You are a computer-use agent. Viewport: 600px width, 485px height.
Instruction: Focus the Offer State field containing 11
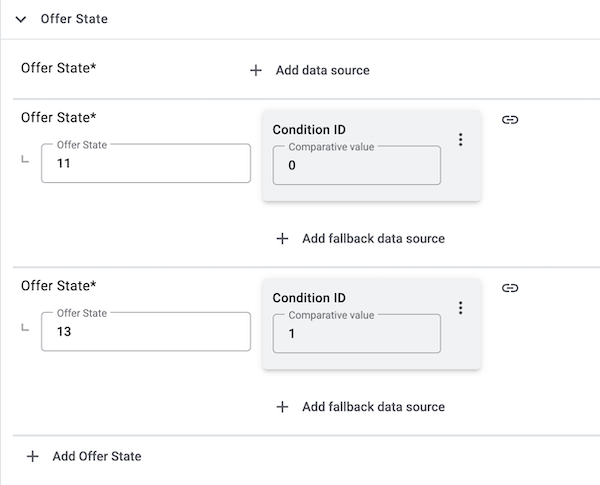(x=145, y=164)
